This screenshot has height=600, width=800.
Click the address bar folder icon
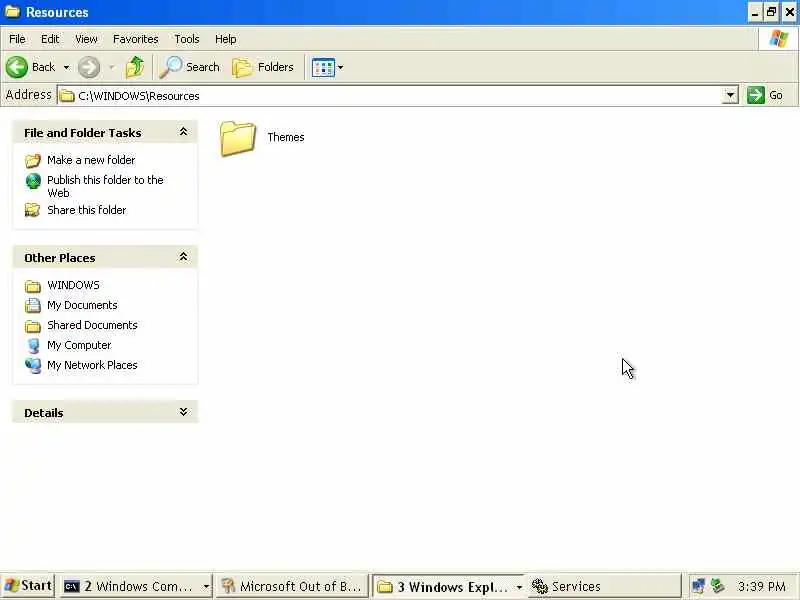(x=67, y=96)
